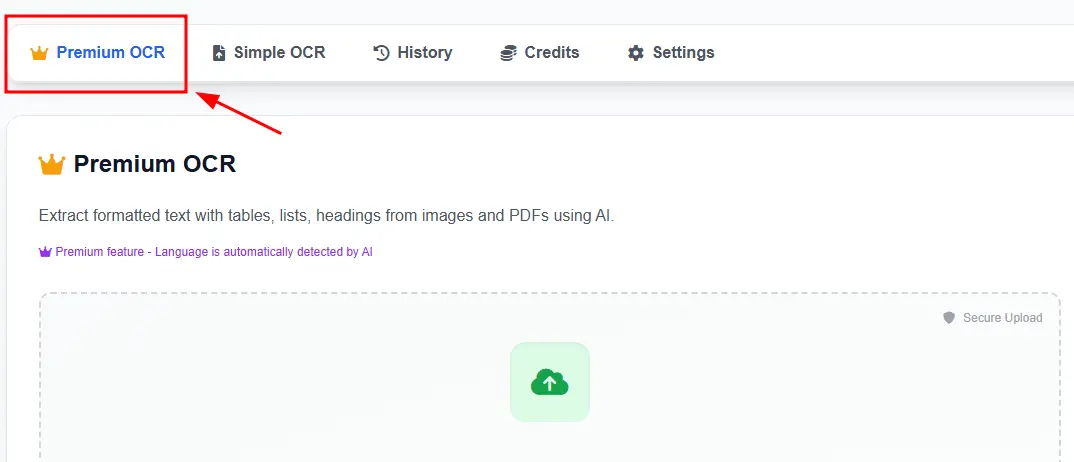This screenshot has width=1074, height=462.
Task: Click the shield icon next to Secure Upload
Action: pos(950,318)
